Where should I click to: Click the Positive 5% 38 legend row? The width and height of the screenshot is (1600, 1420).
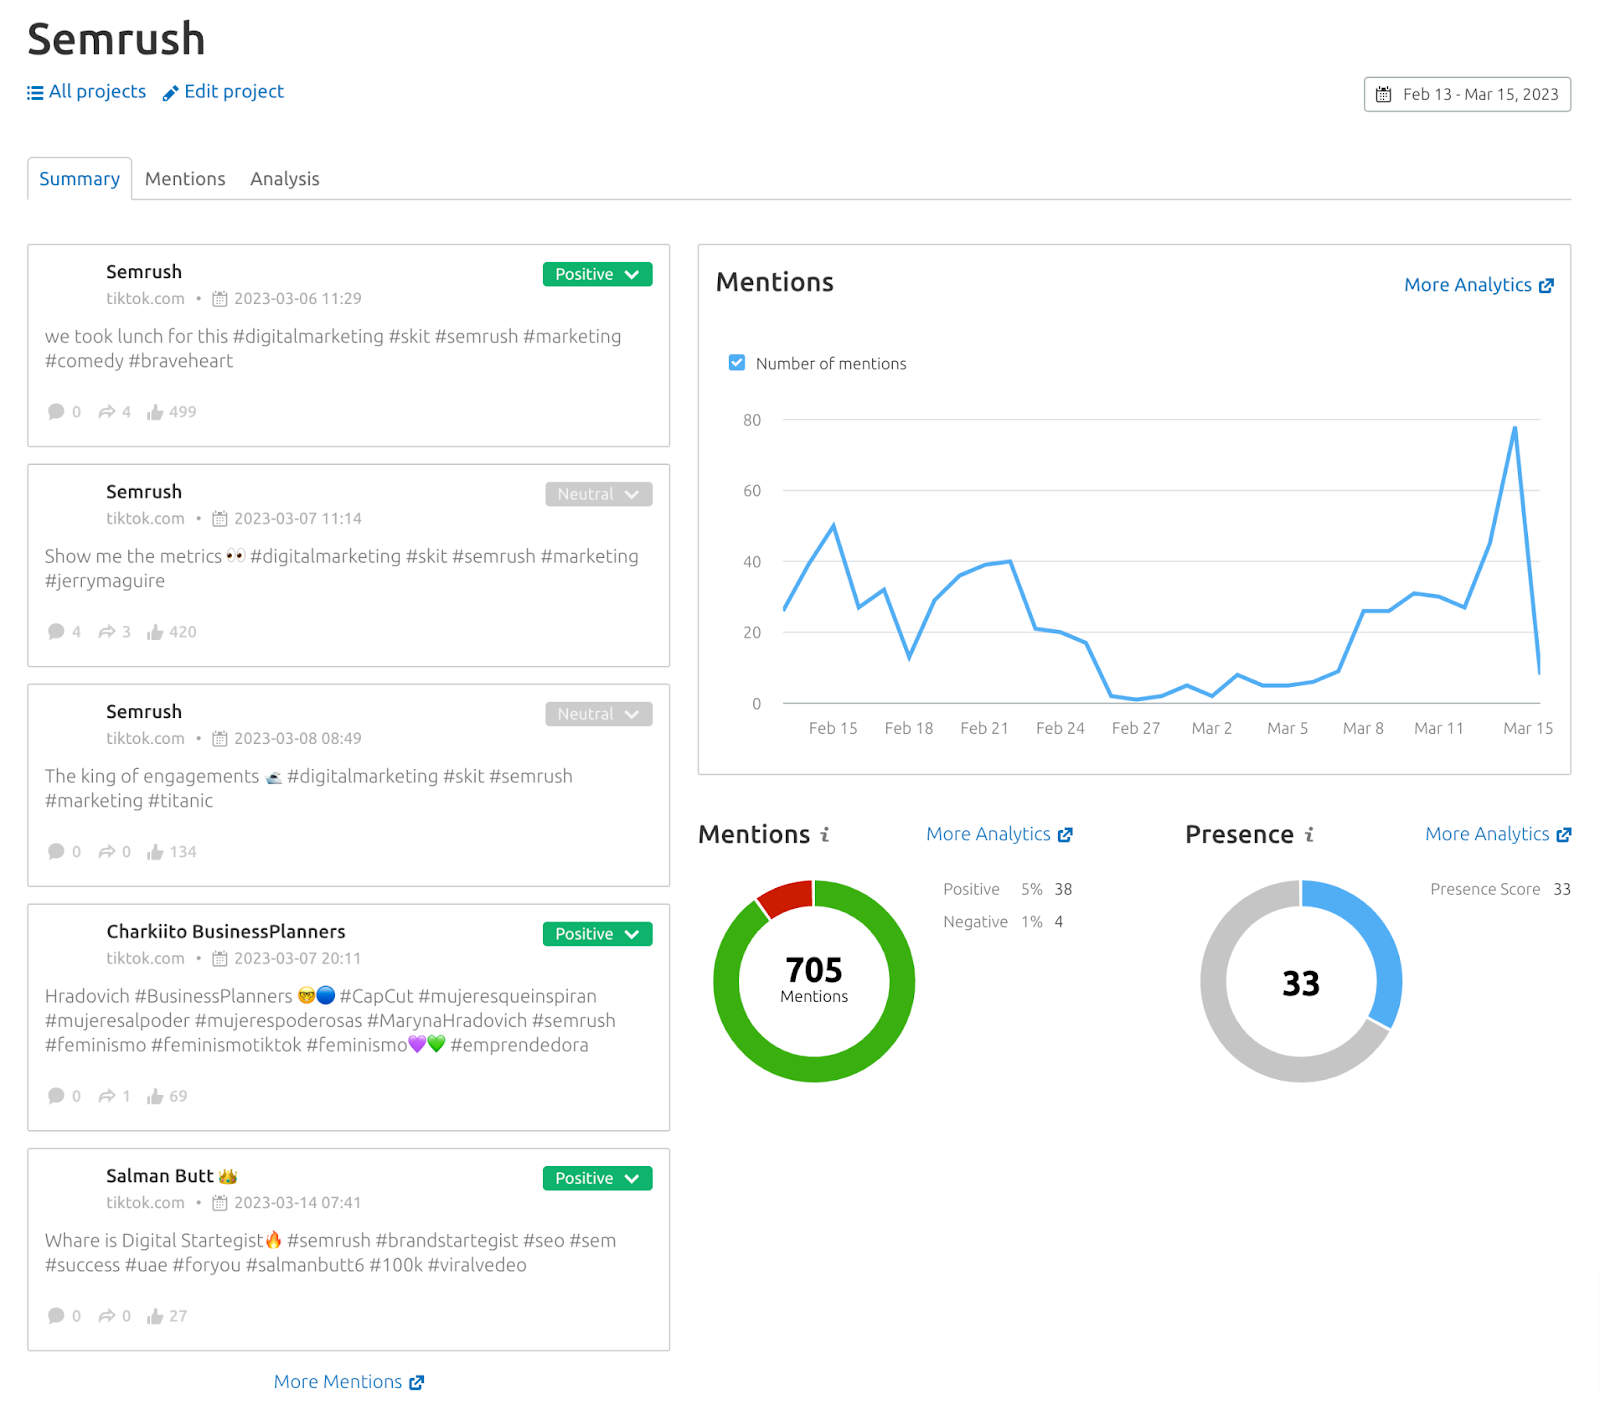click(x=1007, y=889)
